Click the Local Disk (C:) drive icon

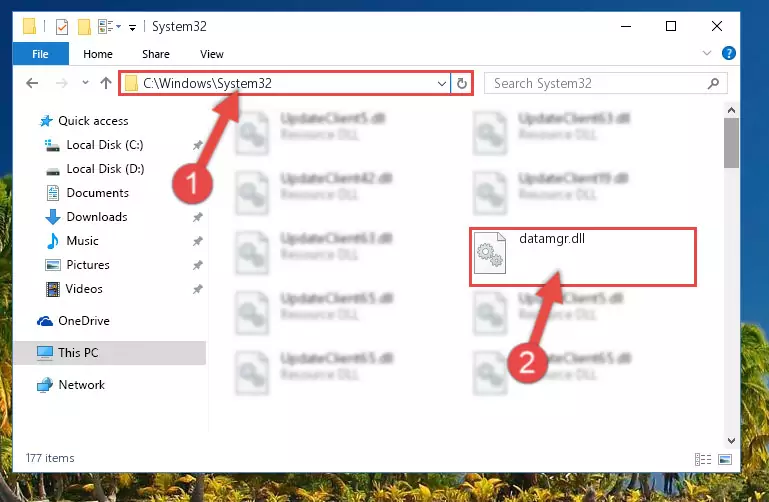tap(52, 145)
